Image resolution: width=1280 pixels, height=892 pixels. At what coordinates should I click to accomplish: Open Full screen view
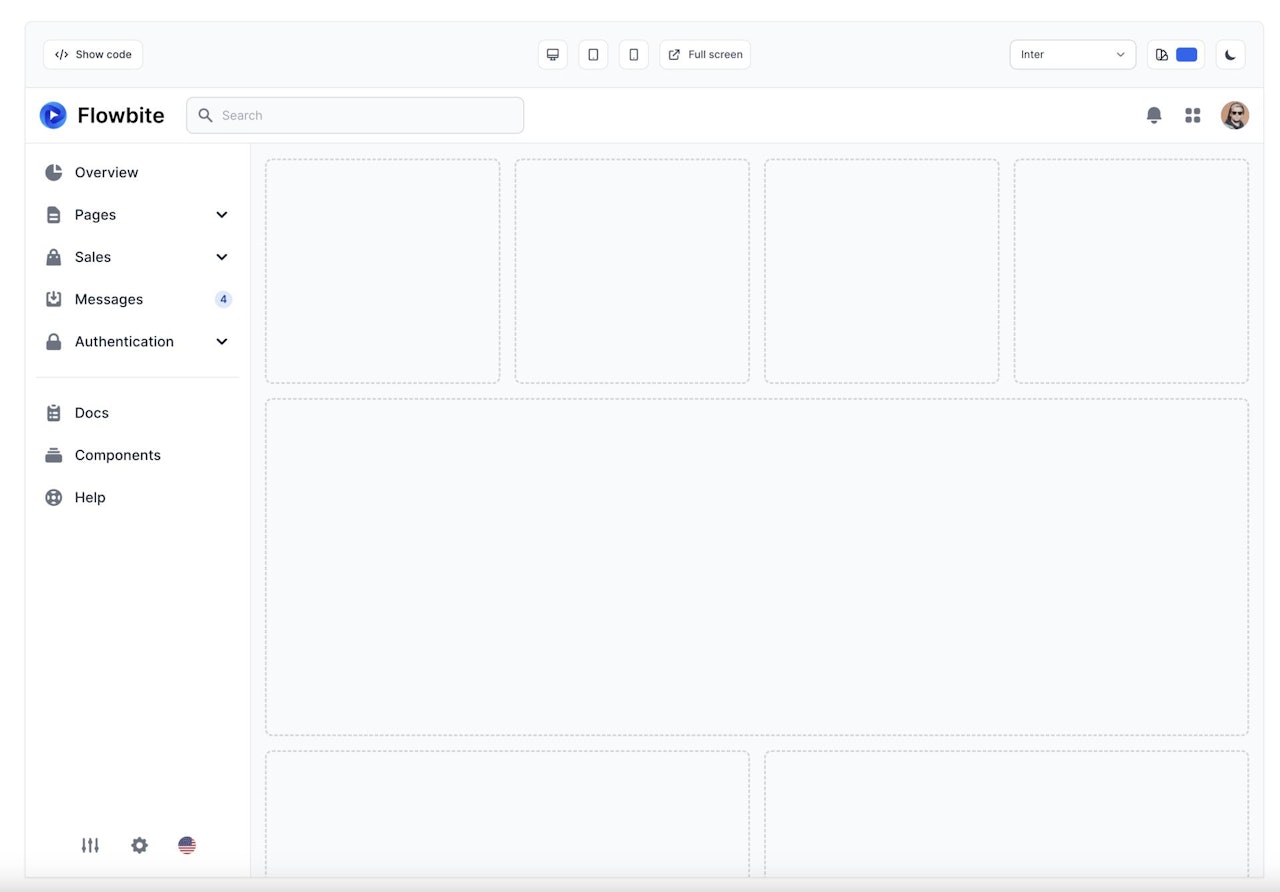705,54
